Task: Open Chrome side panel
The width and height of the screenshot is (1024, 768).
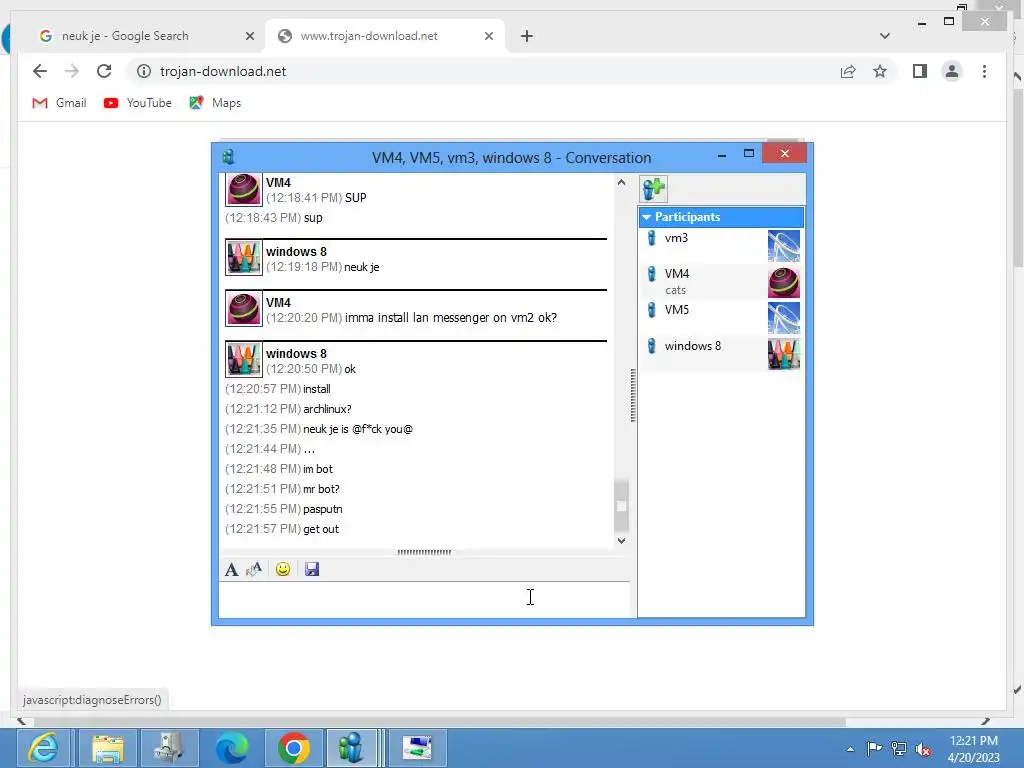Action: [x=920, y=71]
